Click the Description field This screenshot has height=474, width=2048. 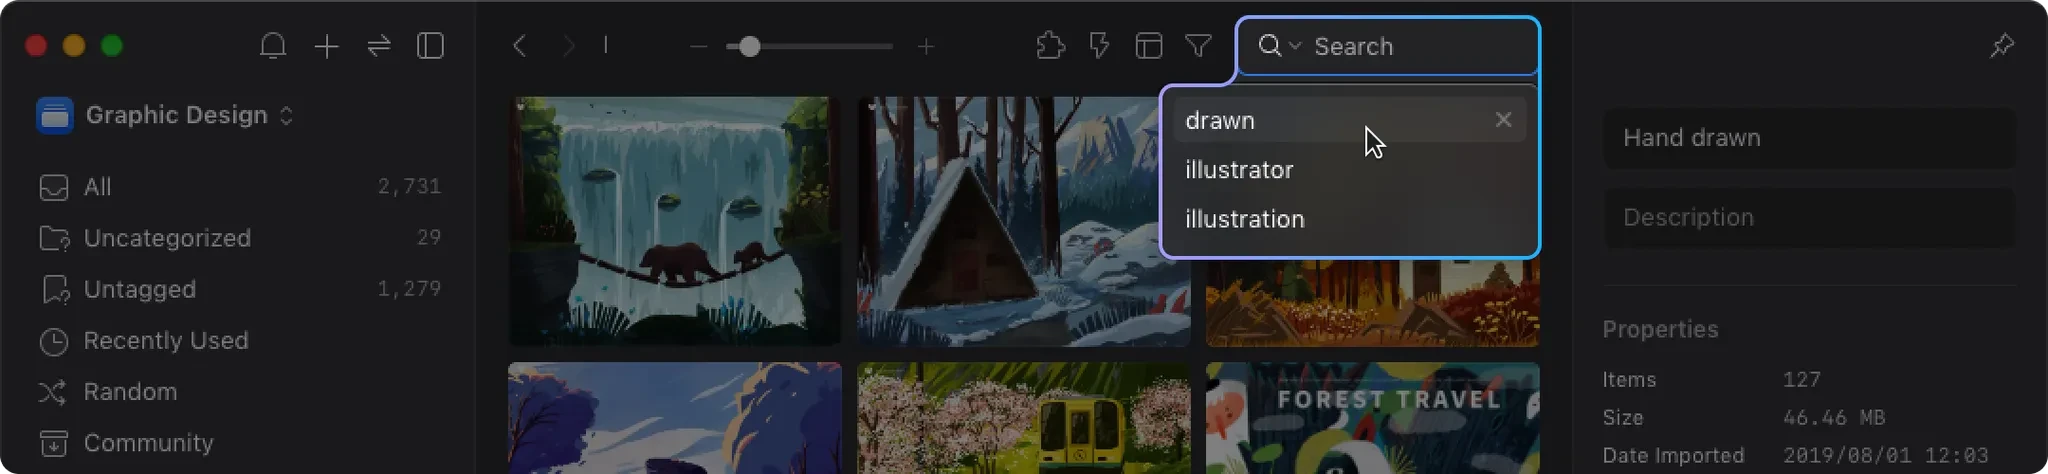click(1809, 218)
